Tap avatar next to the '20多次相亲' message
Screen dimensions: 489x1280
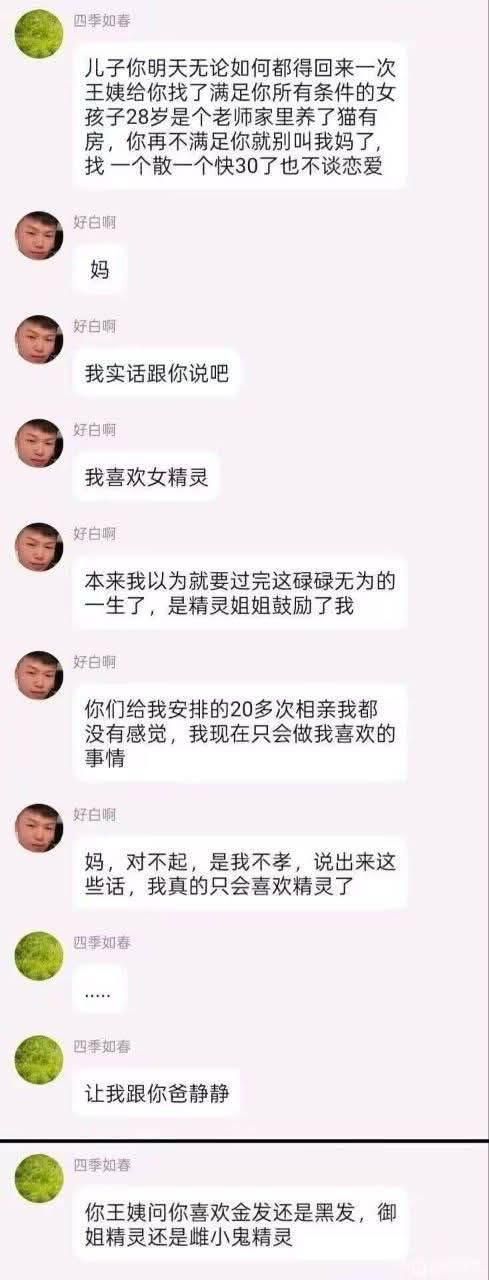pyautogui.click(x=39, y=675)
